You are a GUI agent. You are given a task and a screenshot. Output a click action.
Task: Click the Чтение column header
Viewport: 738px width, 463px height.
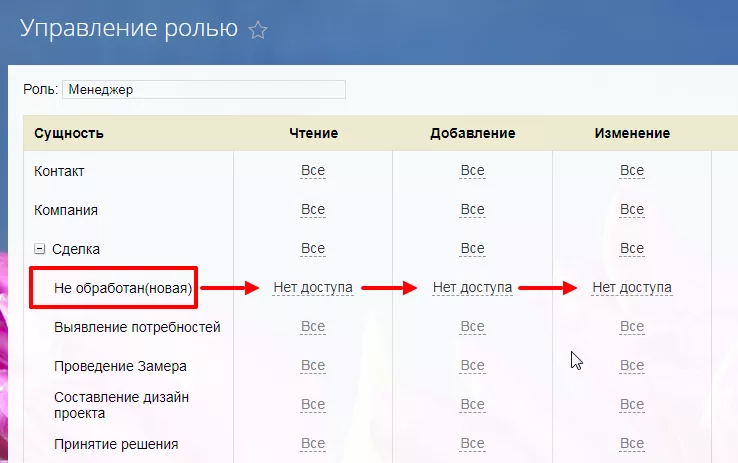click(313, 133)
